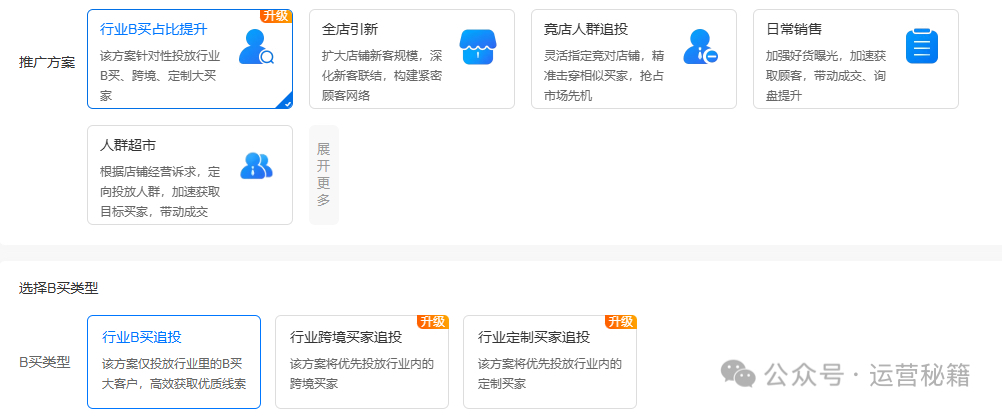Image resolution: width=1002 pixels, height=420 pixels.
Task: Click the buyer search icon in 行业B买占比提升
Action: tap(256, 47)
